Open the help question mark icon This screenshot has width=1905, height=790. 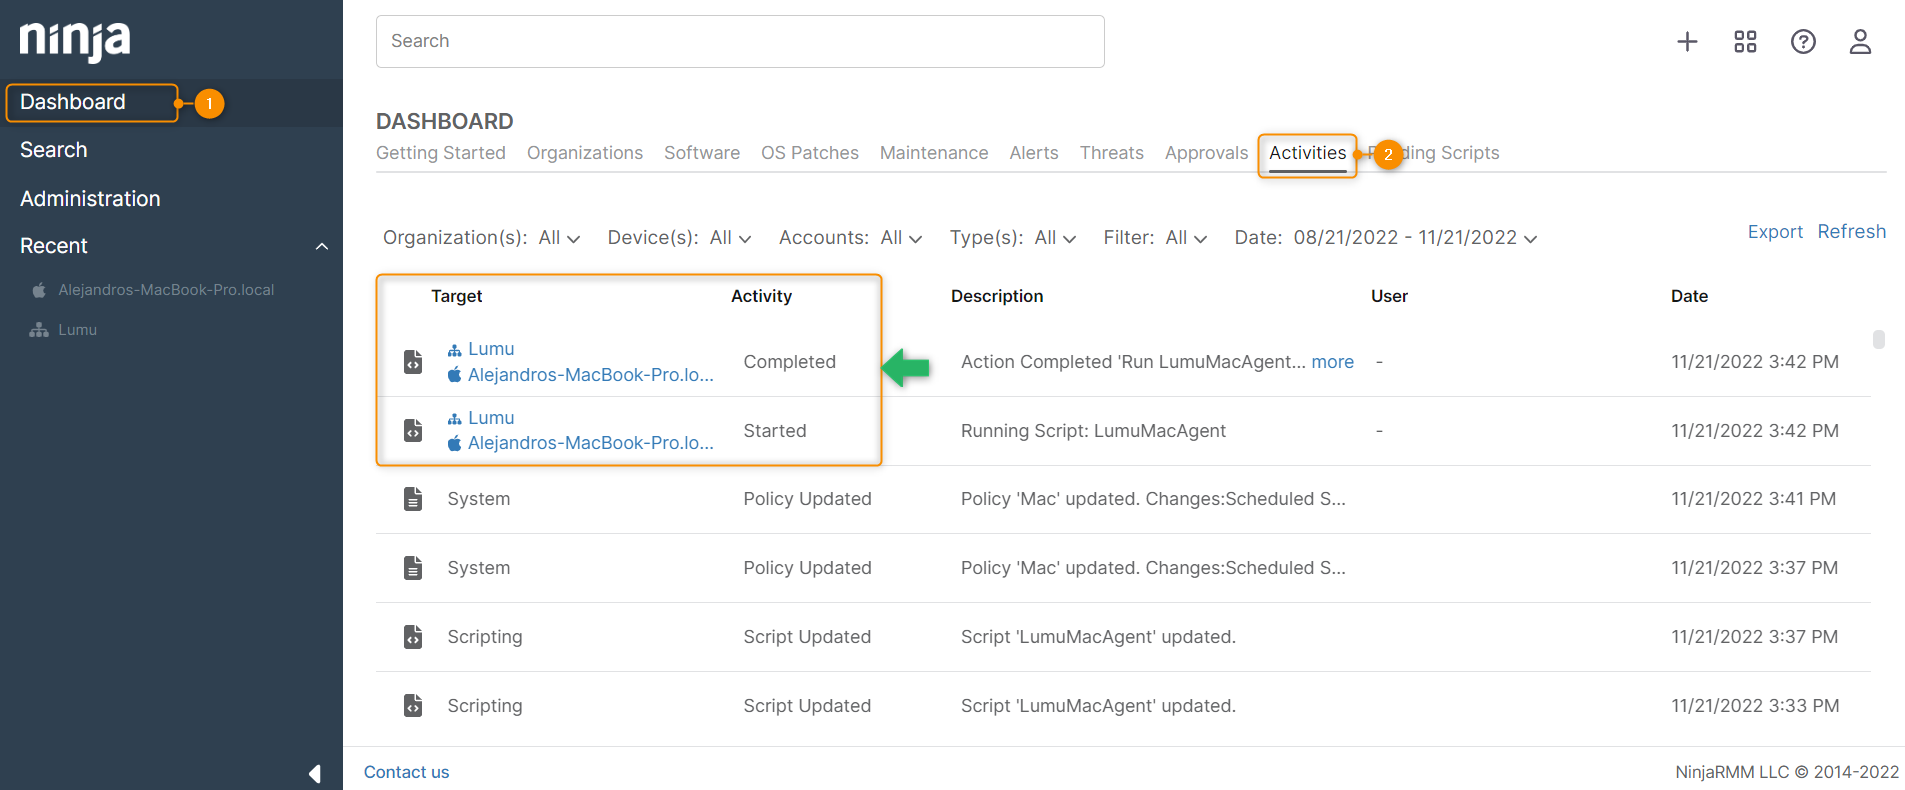coord(1803,41)
